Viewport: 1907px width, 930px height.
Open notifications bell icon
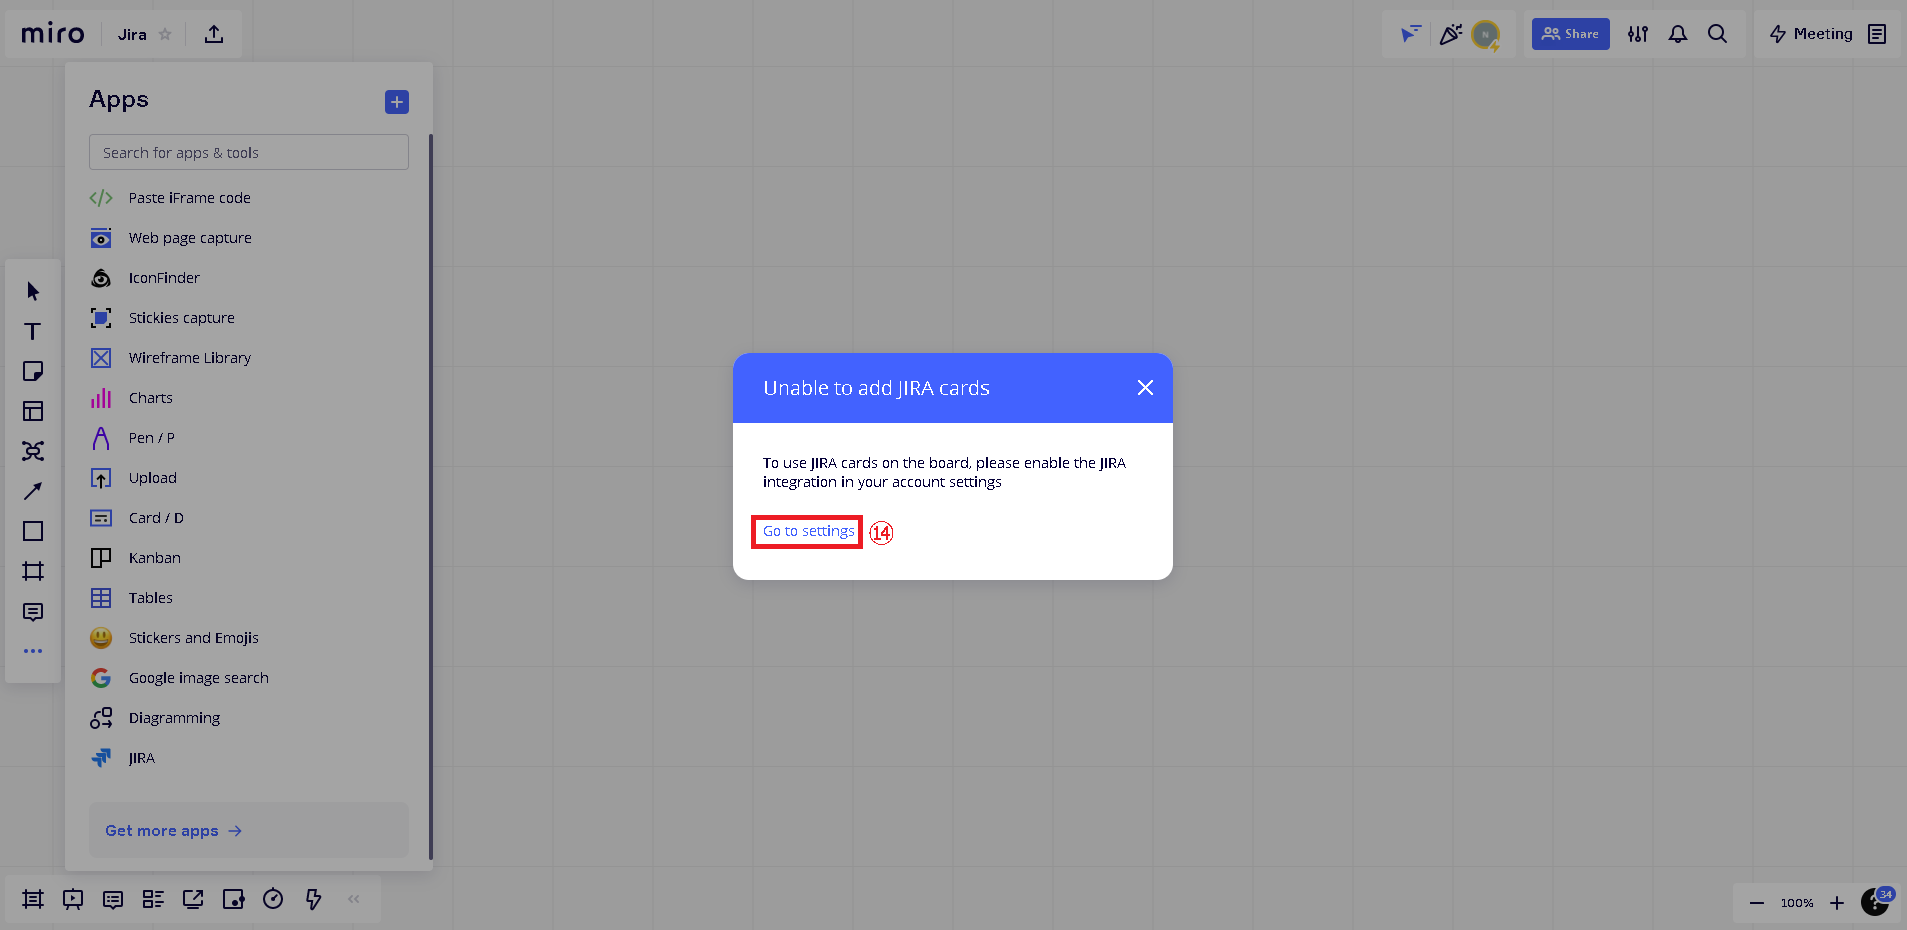[x=1677, y=34]
